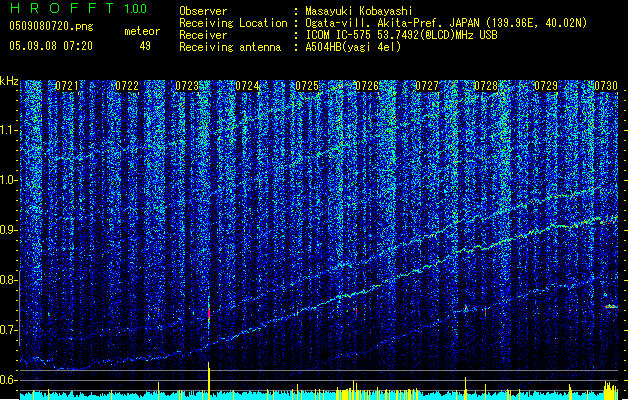Click the 0.9 frequency axis label
629x400 pixels.
point(9,230)
